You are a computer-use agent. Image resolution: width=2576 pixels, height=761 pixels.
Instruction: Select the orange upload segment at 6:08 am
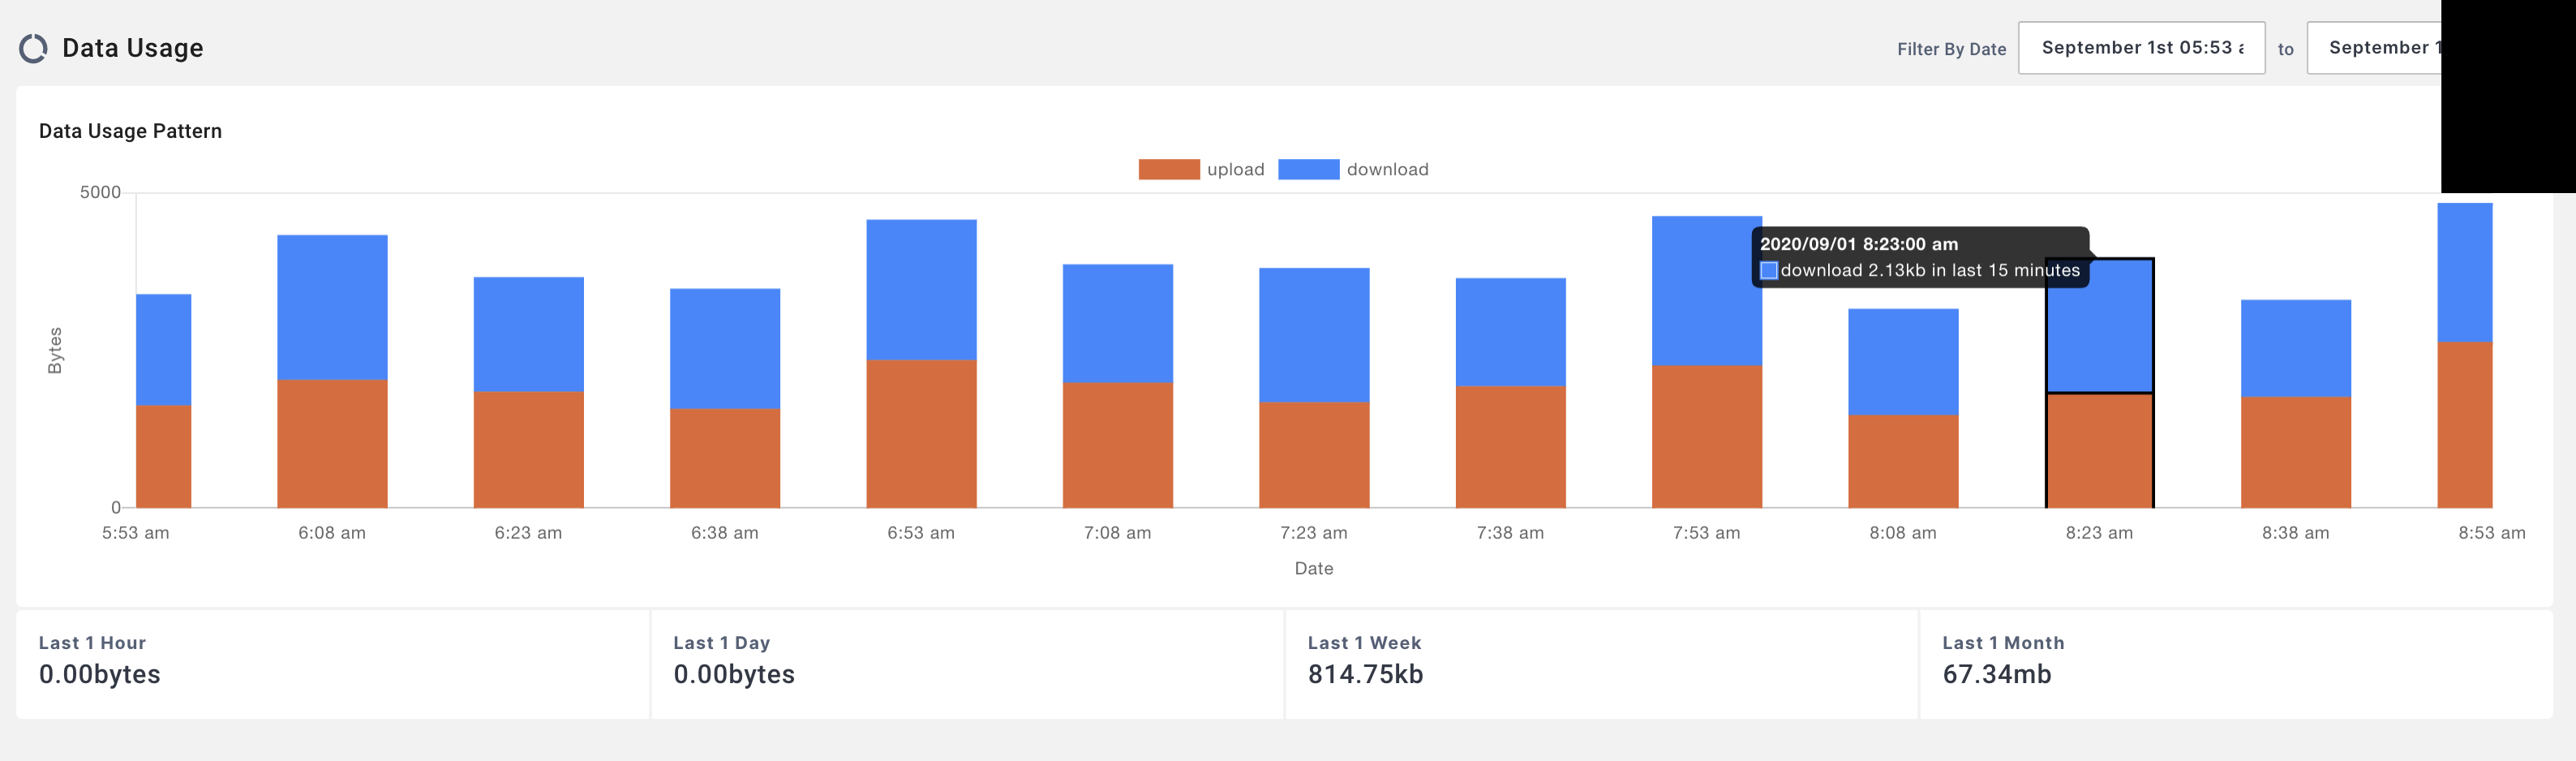(x=332, y=443)
